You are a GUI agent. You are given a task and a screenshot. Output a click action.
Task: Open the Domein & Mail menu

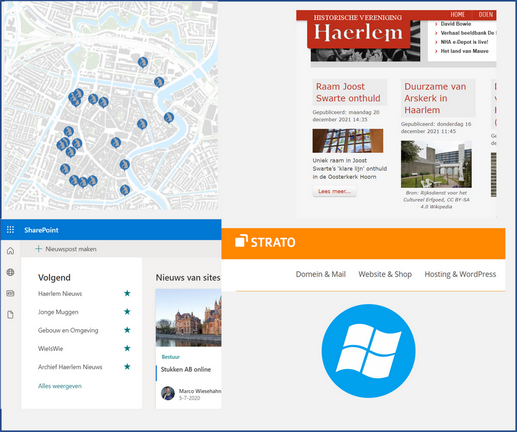point(321,274)
